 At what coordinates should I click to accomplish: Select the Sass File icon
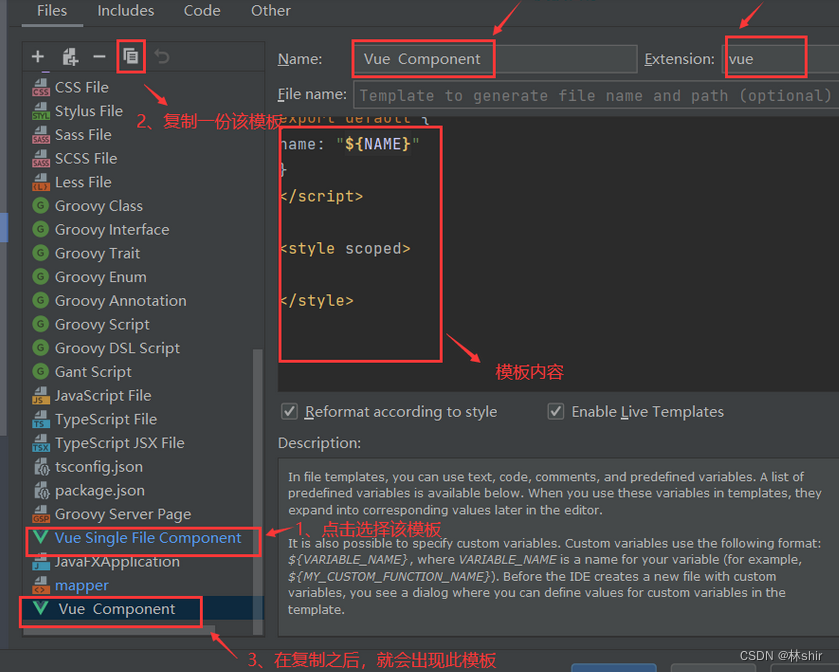pyautogui.click(x=41, y=135)
